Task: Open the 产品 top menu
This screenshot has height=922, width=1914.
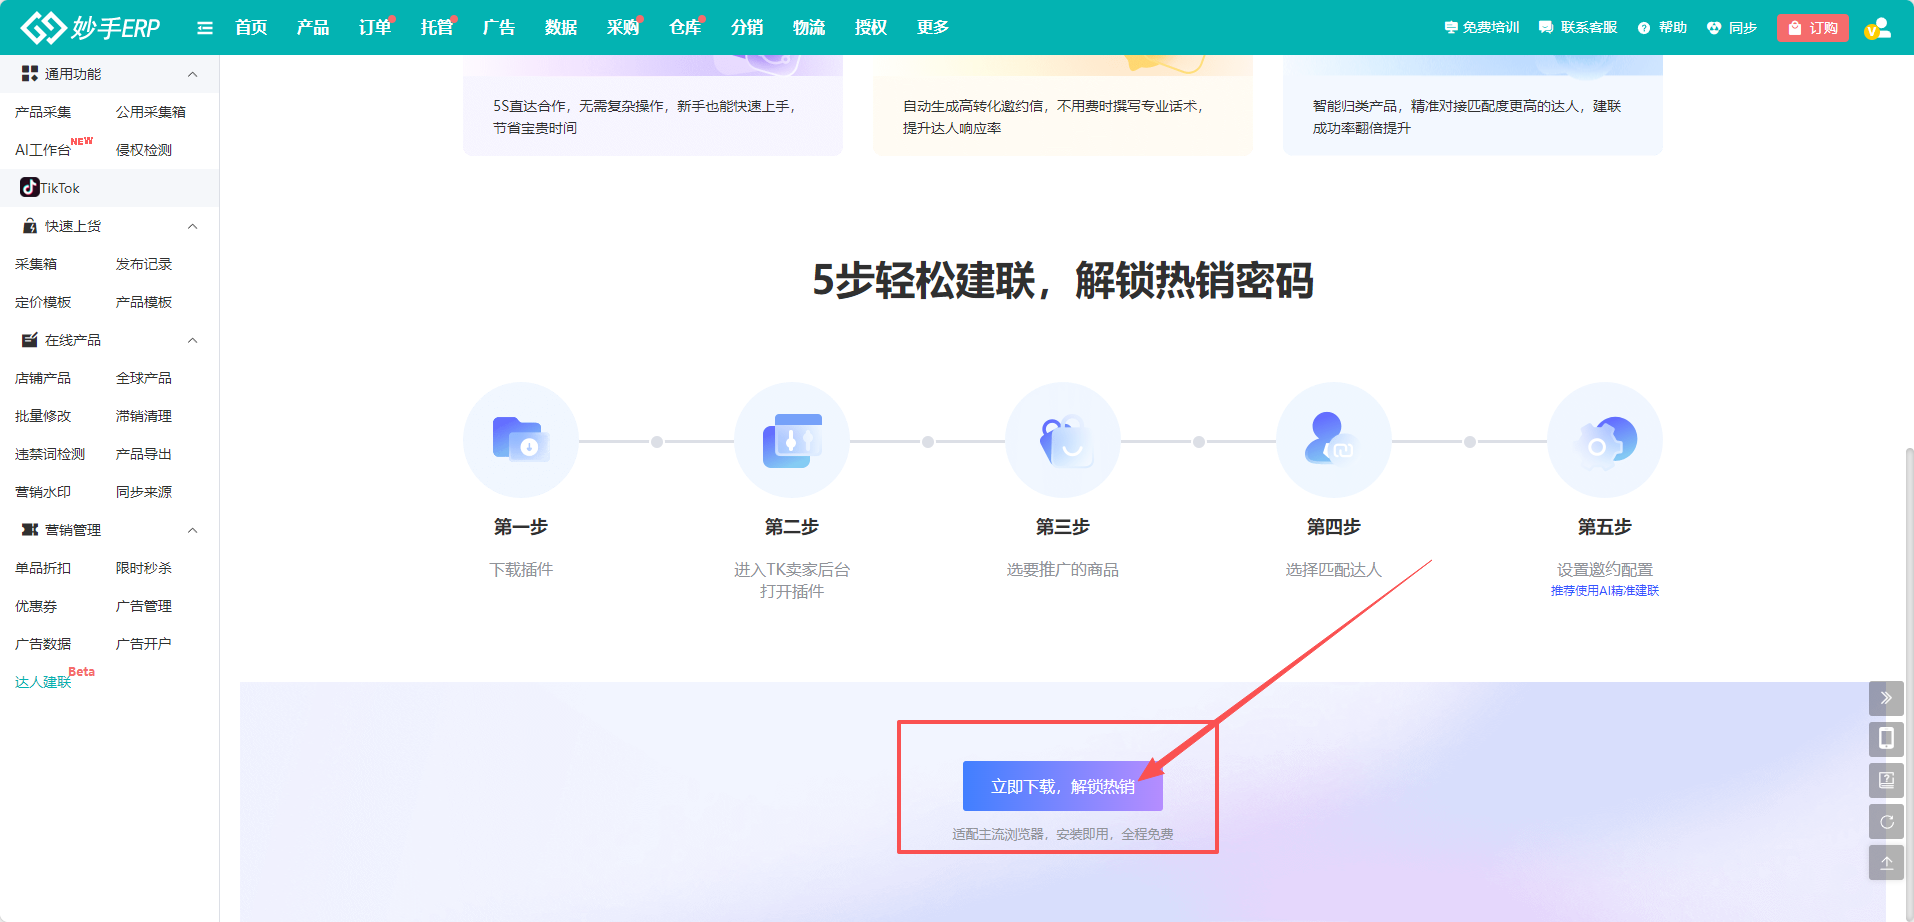Action: pos(313,28)
